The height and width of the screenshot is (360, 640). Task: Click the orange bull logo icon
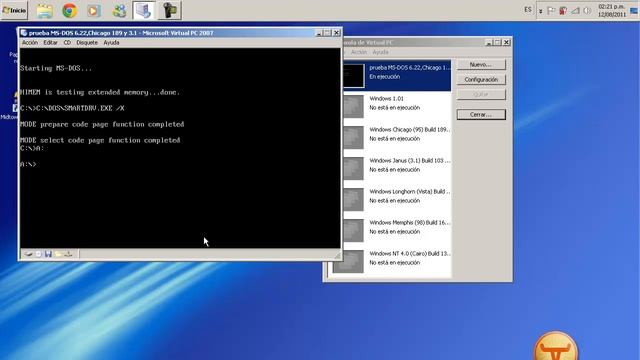[556, 347]
